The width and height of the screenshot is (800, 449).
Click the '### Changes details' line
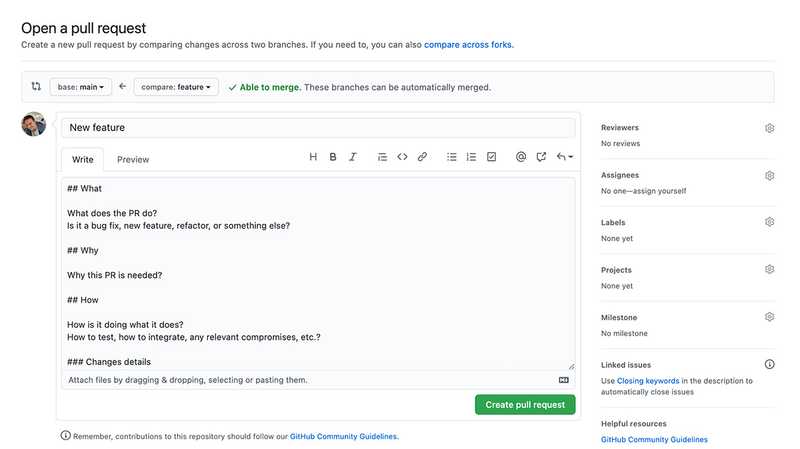click(109, 362)
